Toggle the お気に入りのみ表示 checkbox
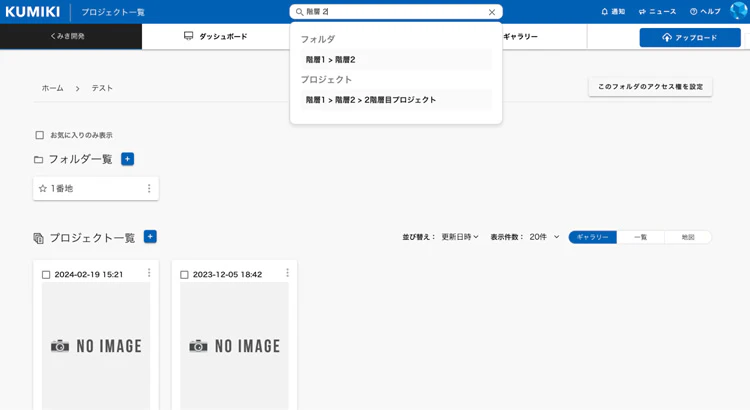 point(40,135)
